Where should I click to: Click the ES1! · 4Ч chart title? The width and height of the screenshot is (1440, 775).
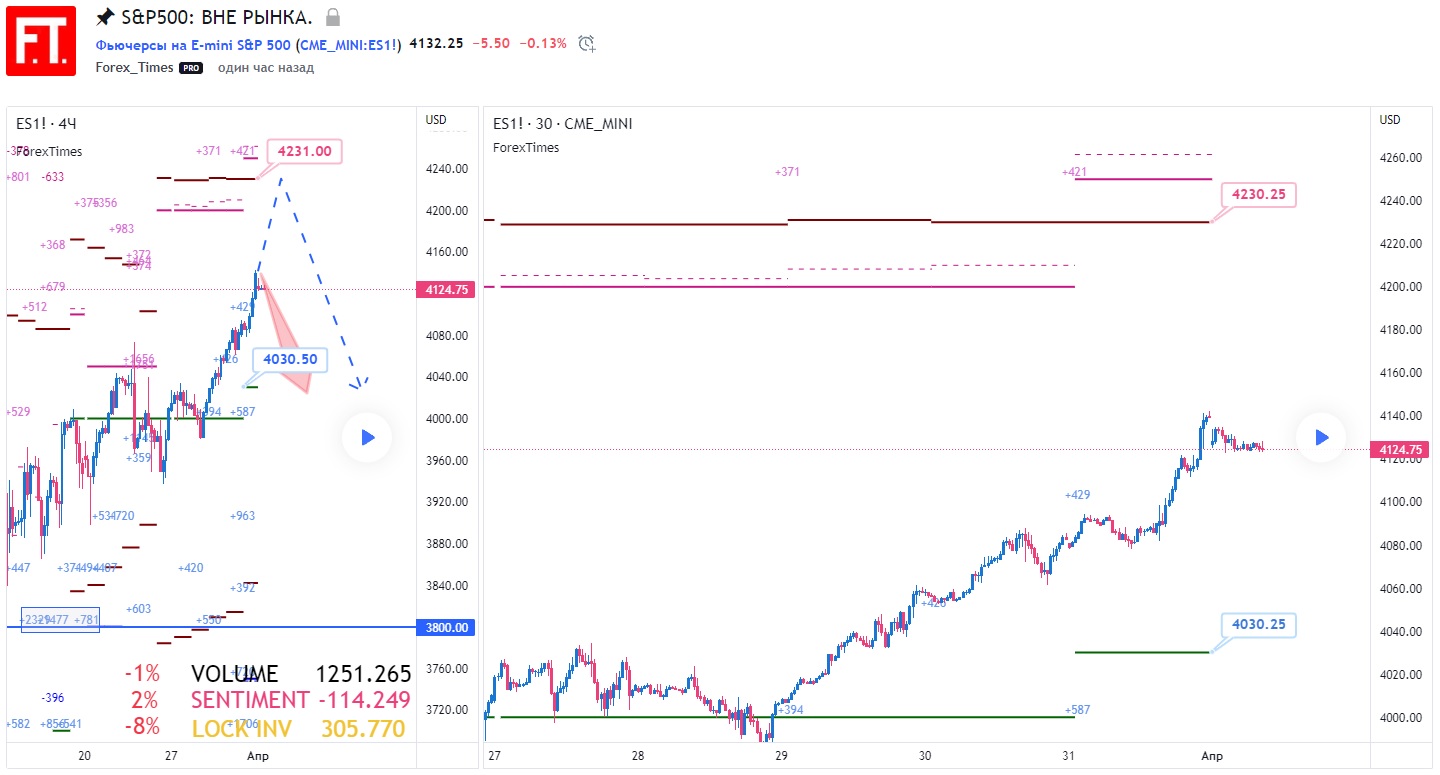[46, 124]
